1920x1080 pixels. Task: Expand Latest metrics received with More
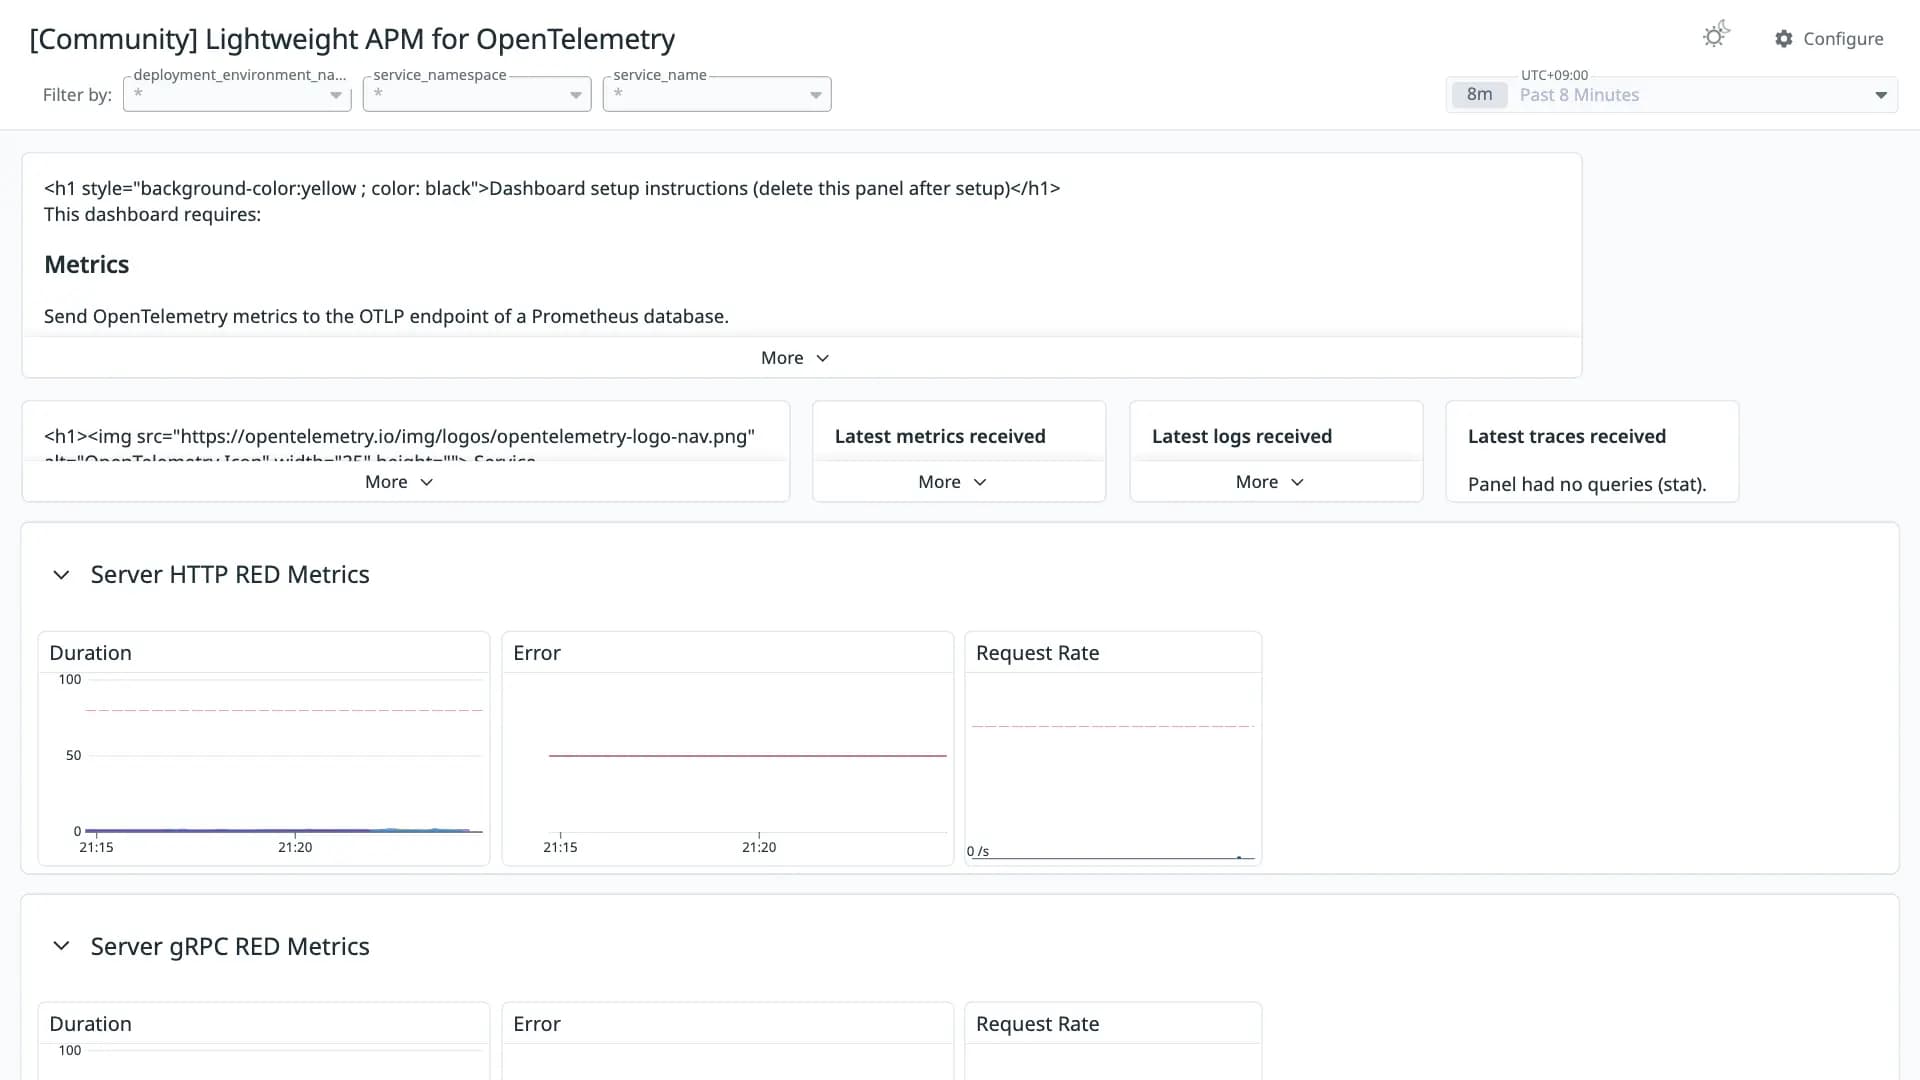click(x=952, y=482)
